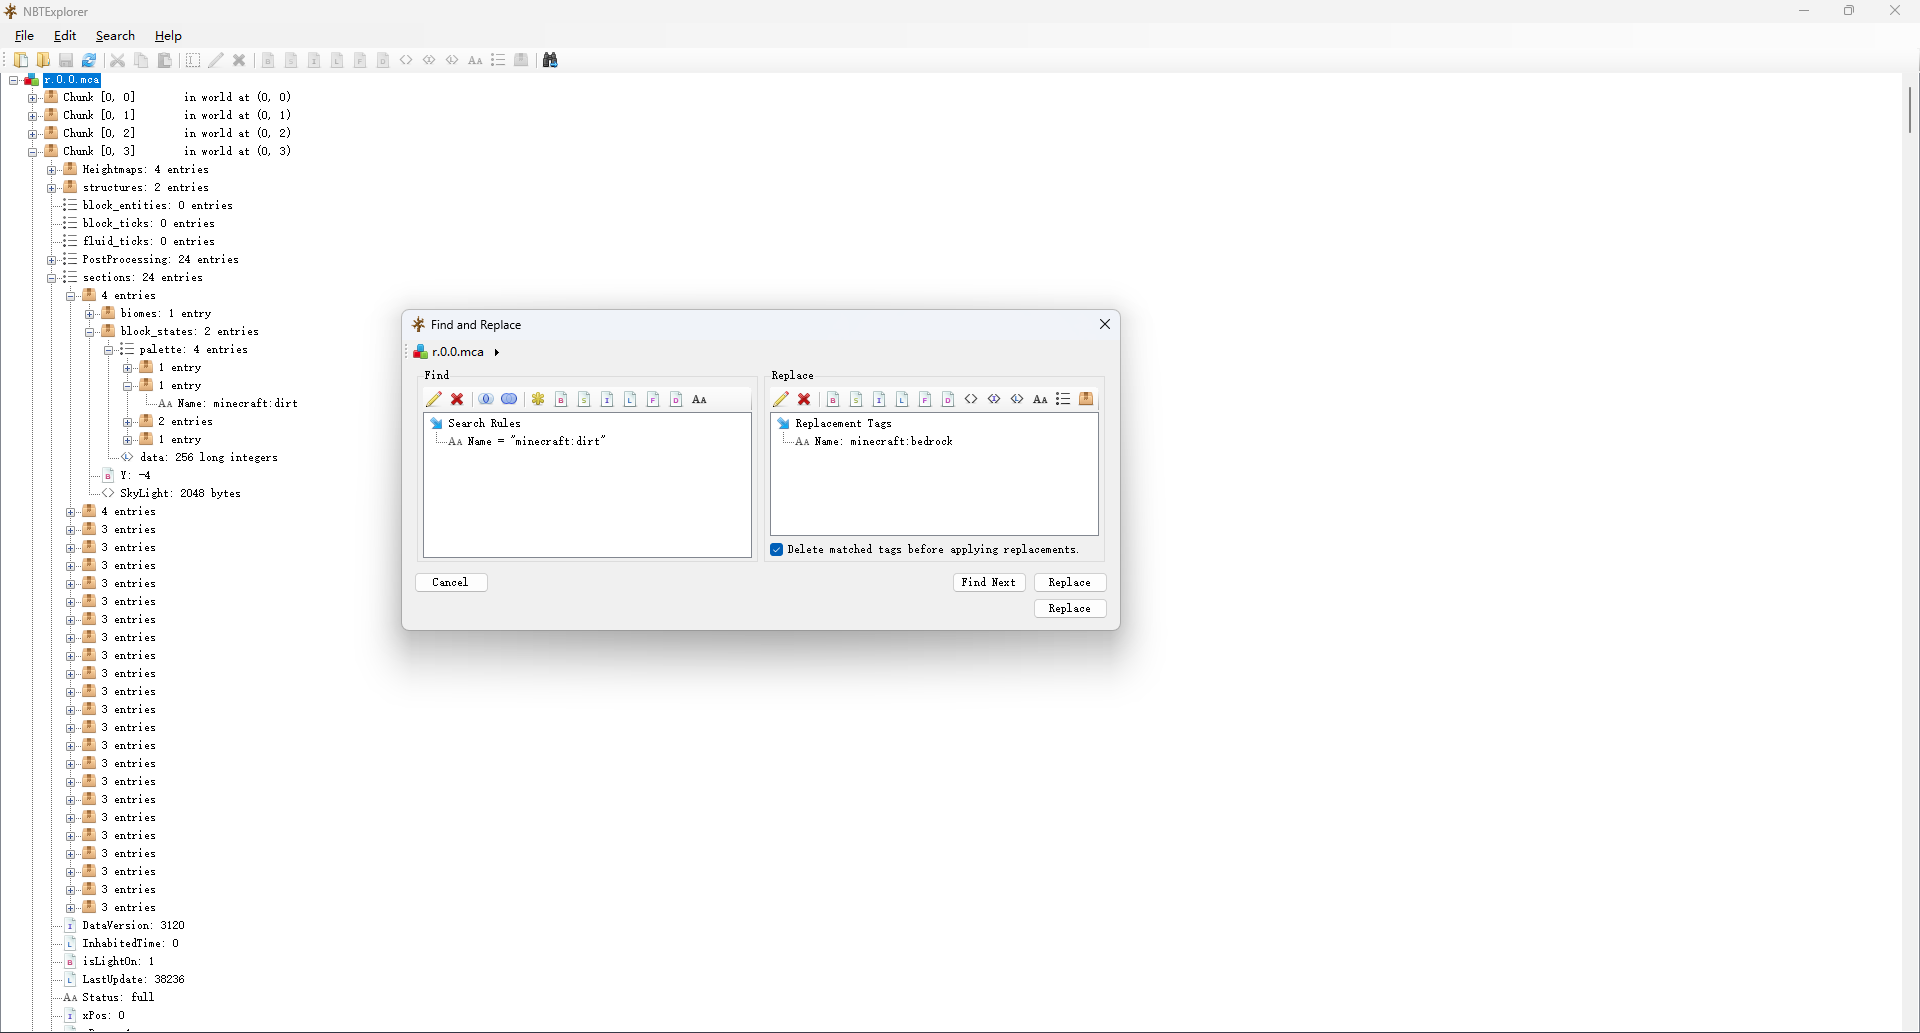Edit the selected search rule with the pencil icon

pyautogui.click(x=435, y=399)
